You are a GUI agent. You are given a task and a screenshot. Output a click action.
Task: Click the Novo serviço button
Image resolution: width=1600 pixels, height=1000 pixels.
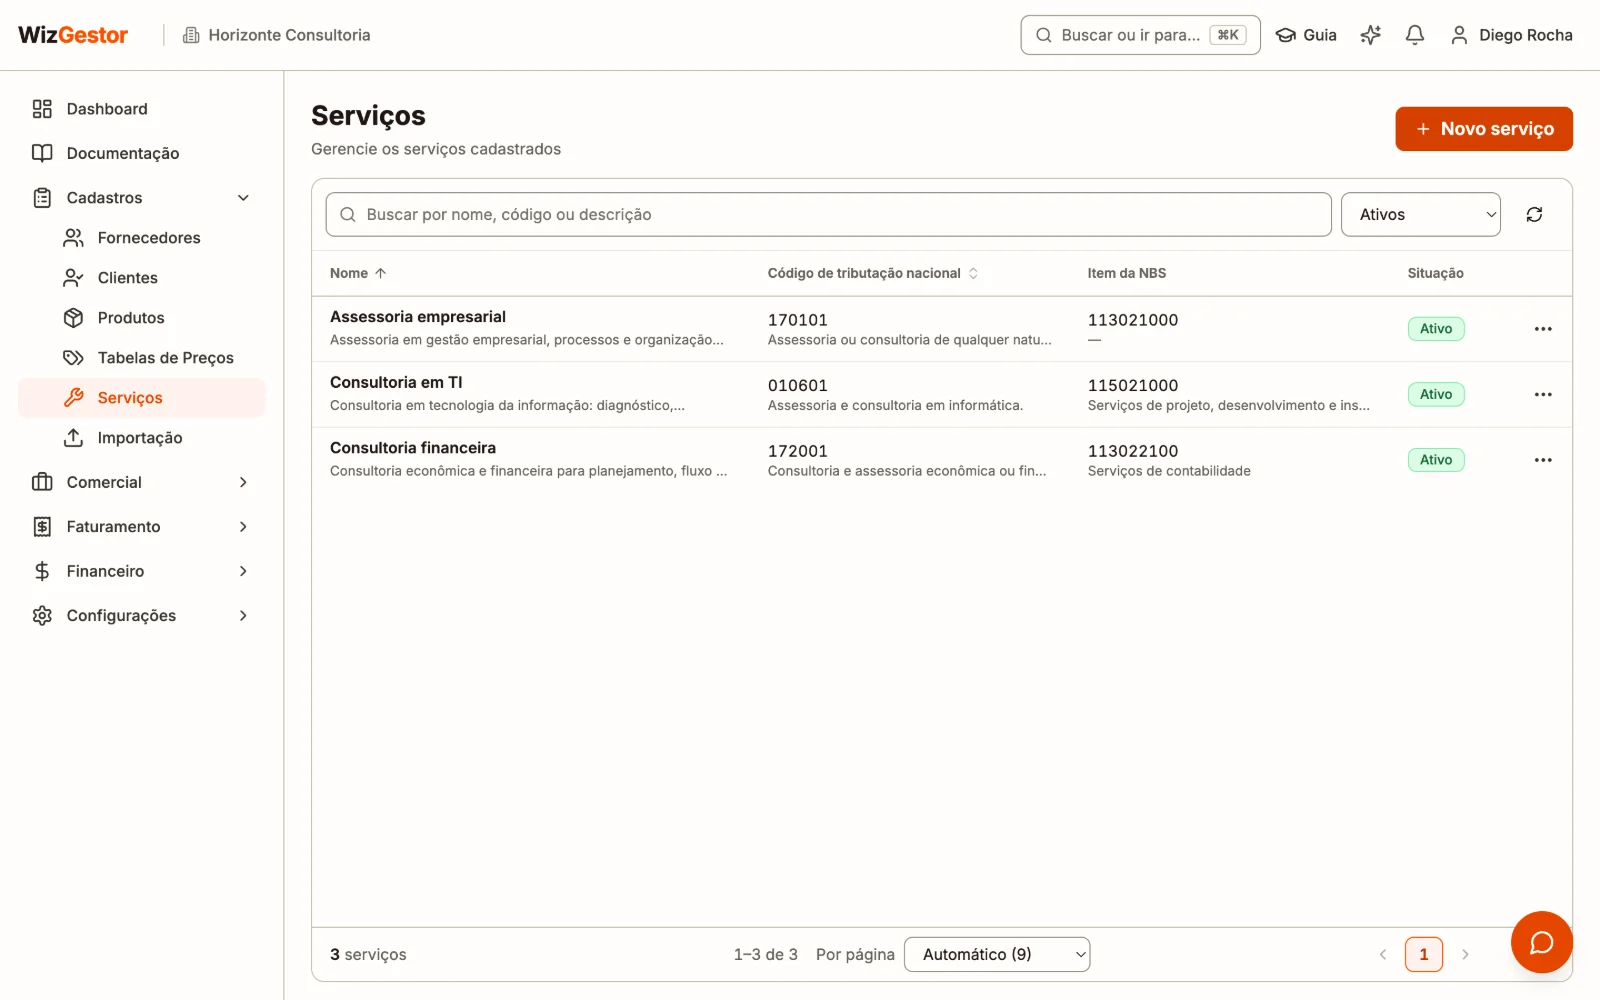pyautogui.click(x=1484, y=129)
